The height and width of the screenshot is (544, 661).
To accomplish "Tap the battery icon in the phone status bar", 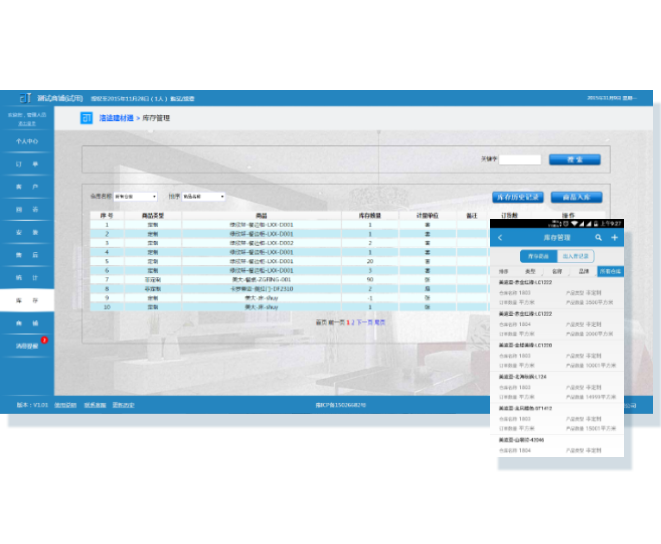I will pos(596,224).
